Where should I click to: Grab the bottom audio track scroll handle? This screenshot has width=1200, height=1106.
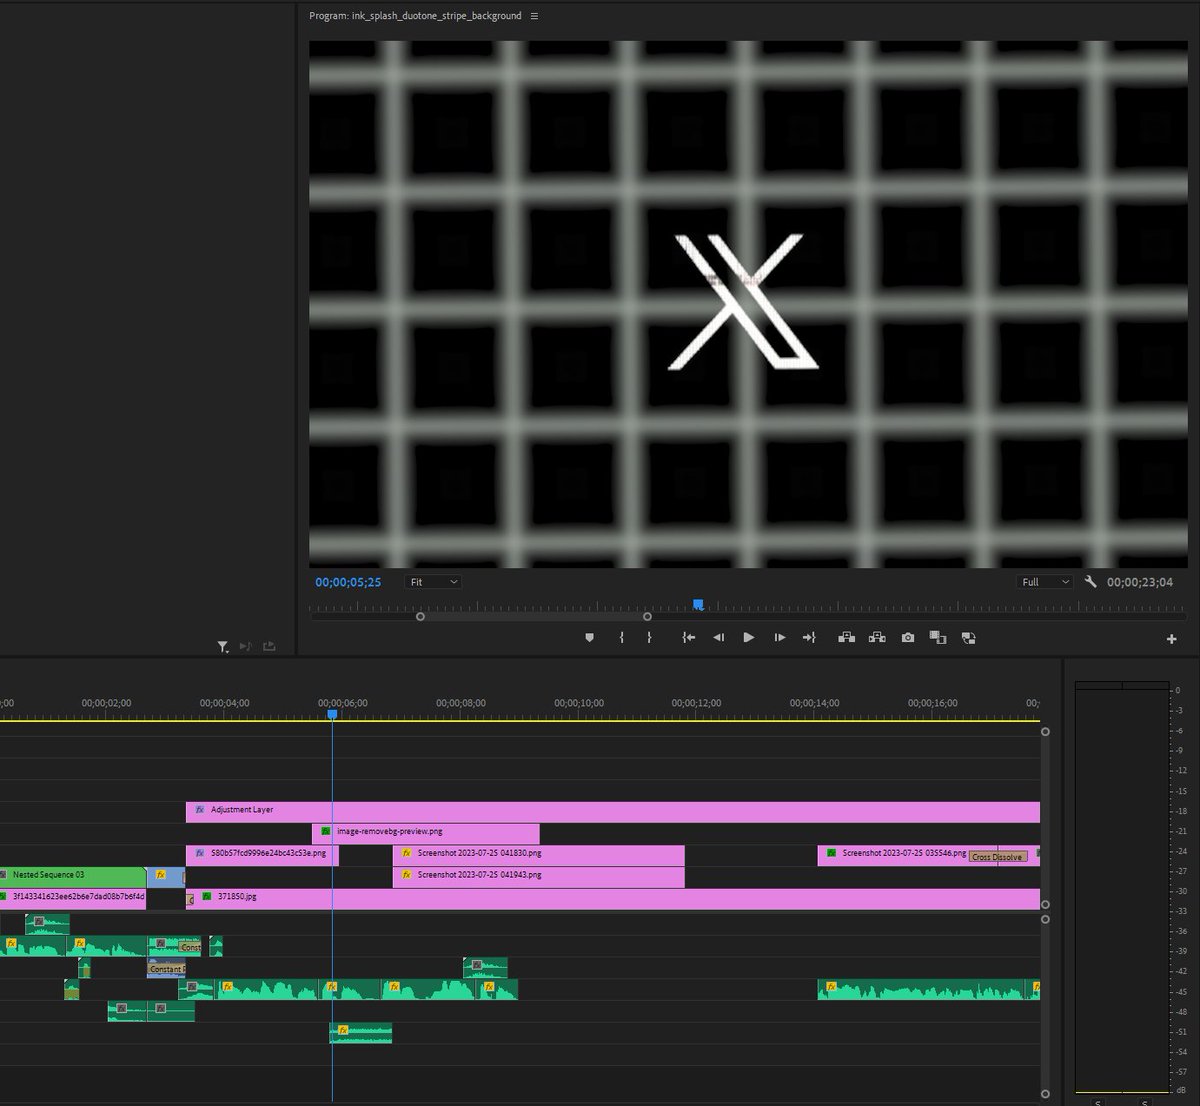1045,1094
